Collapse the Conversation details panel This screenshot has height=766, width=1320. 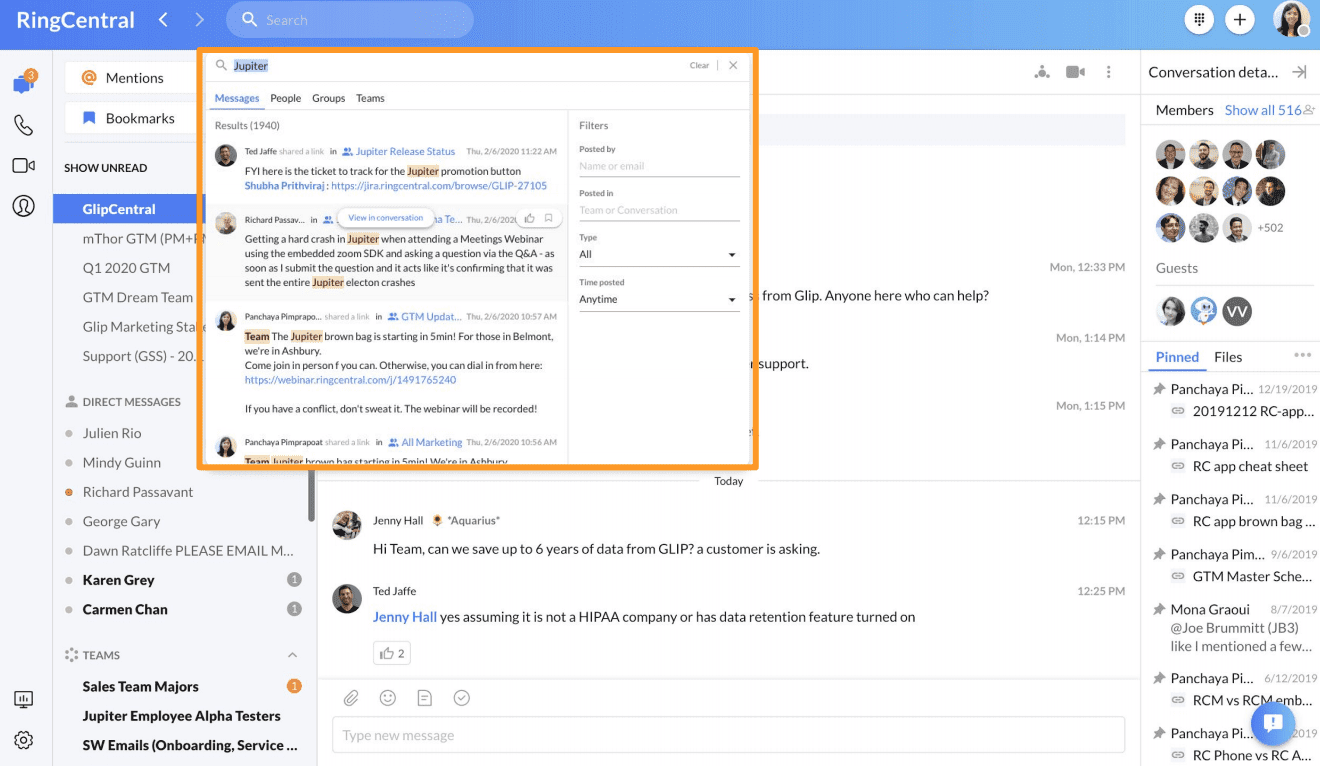click(1299, 72)
